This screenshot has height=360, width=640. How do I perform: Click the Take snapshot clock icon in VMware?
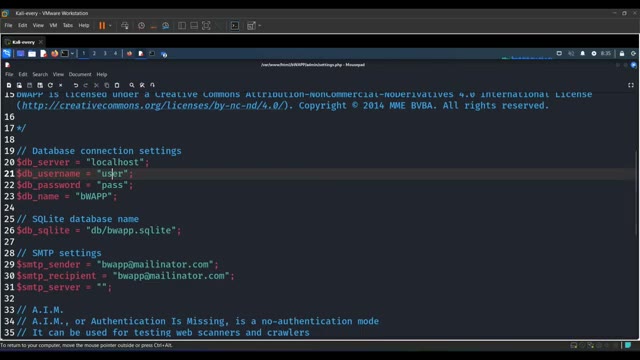tap(141, 26)
